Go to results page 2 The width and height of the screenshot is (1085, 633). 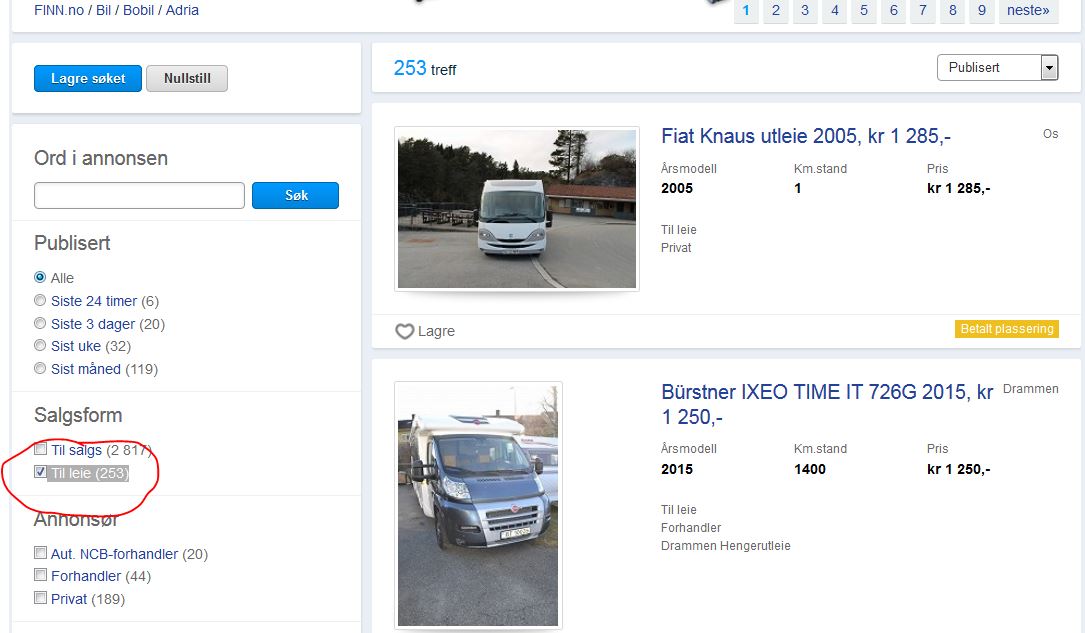click(776, 10)
